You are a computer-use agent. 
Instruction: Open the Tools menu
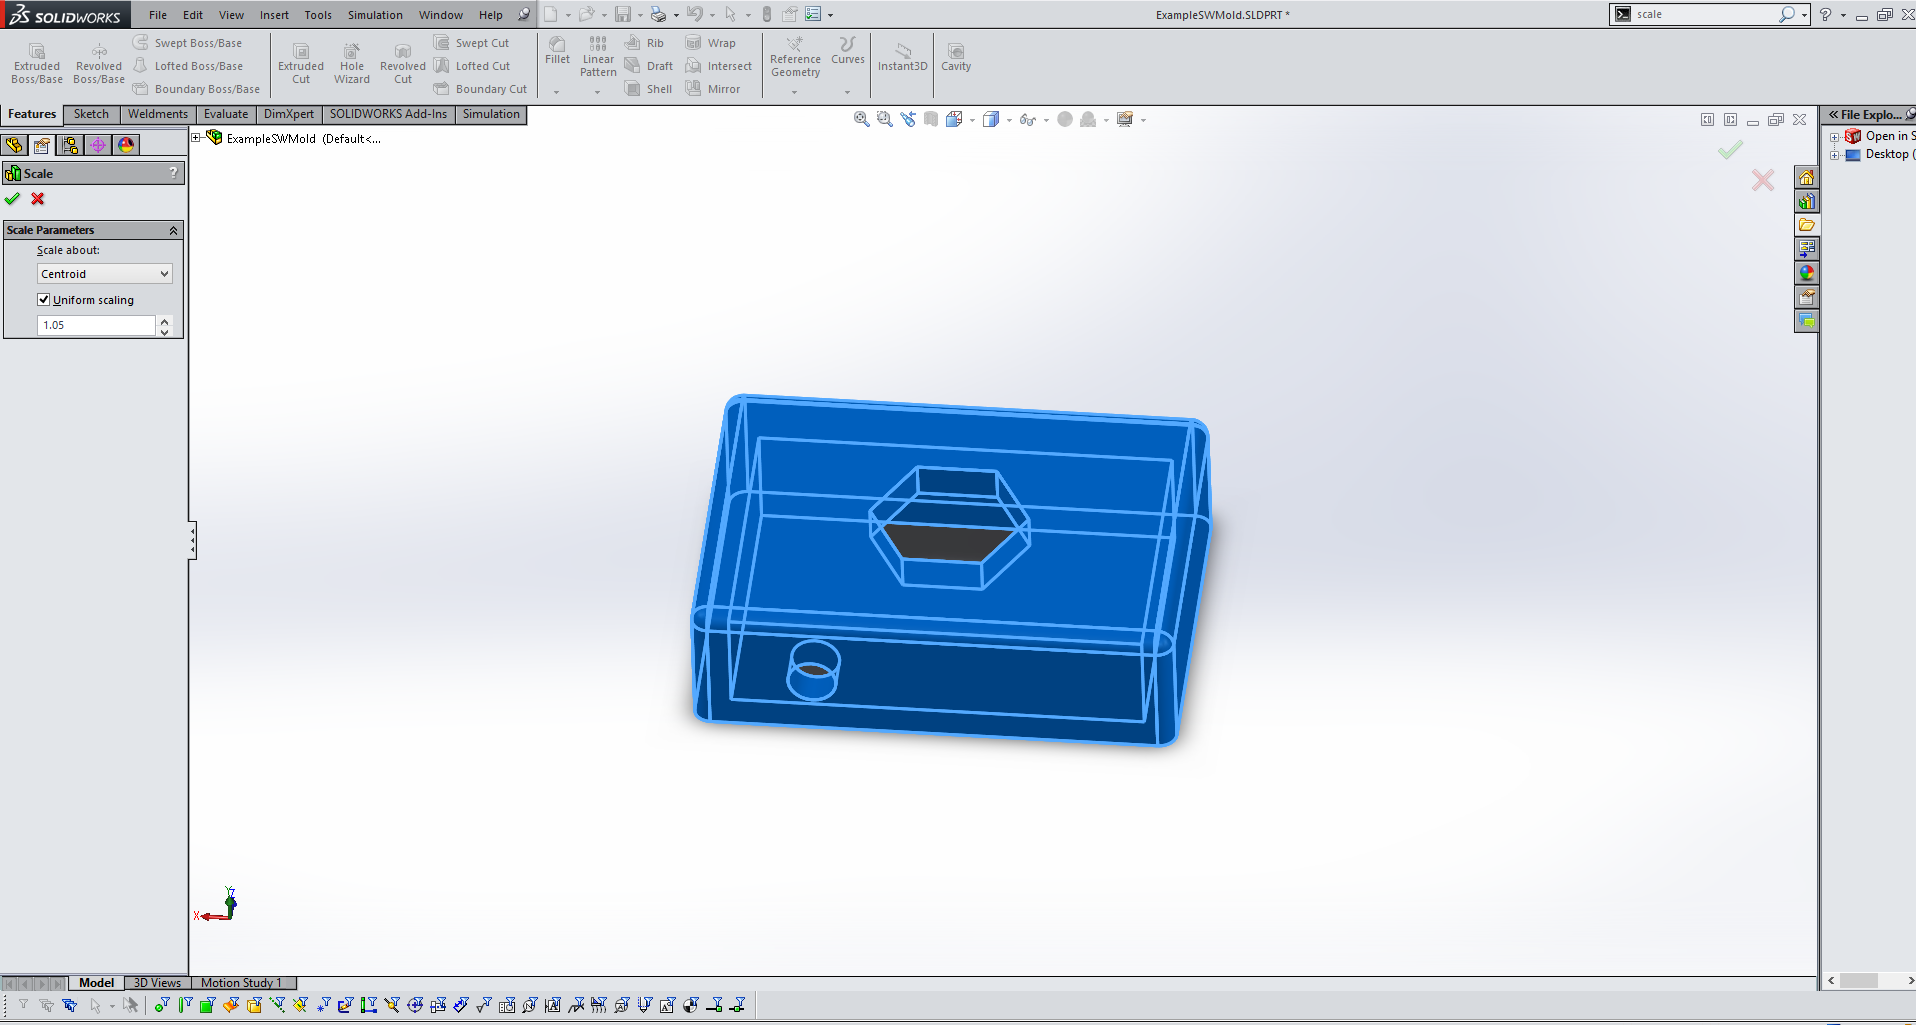318,15
